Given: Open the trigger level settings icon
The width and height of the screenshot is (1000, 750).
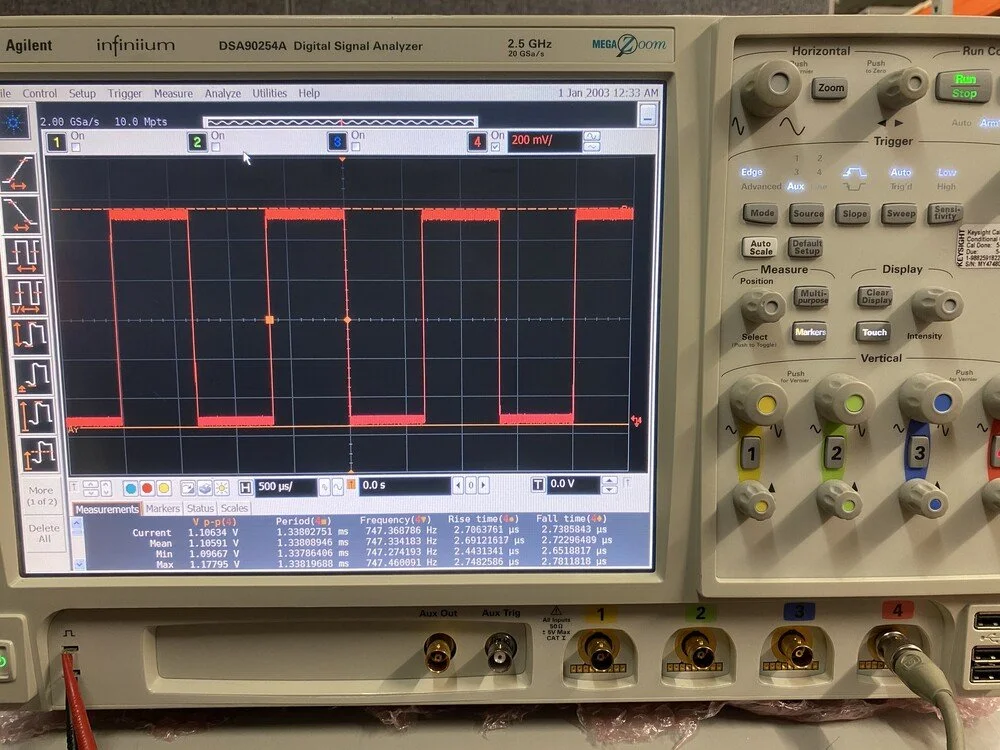Looking at the screenshot, I should [540, 484].
